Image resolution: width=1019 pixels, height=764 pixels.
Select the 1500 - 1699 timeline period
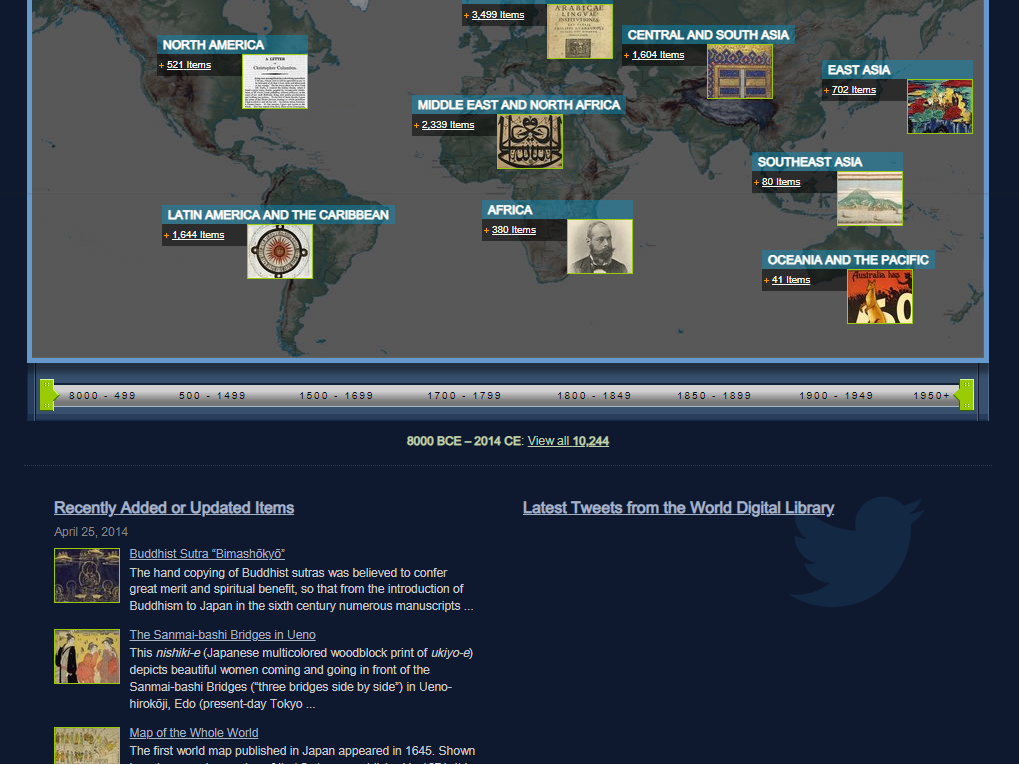pos(336,396)
